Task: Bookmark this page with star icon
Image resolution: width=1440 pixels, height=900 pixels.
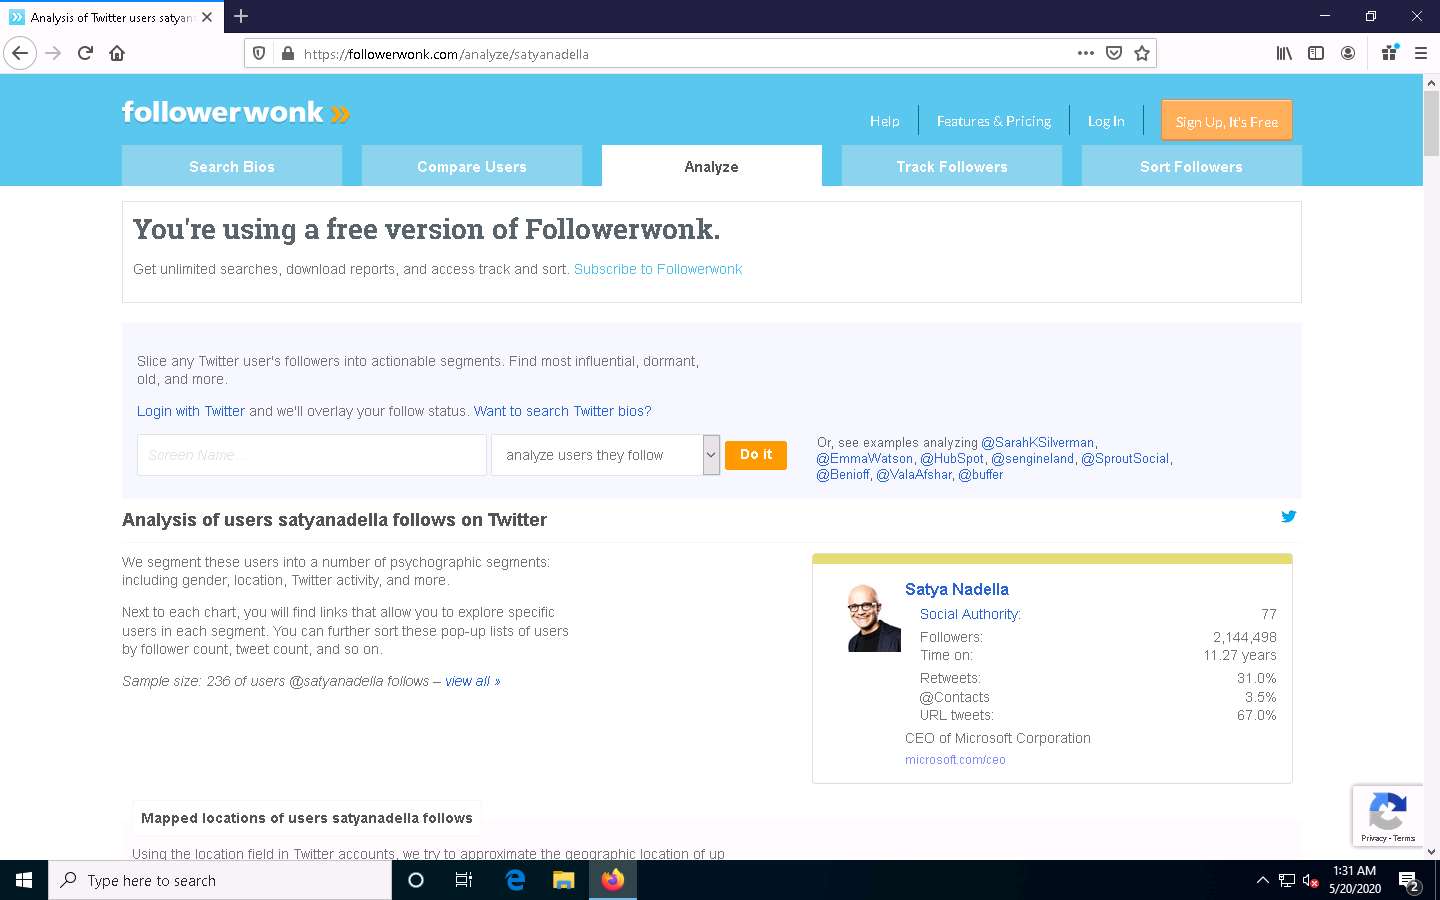Action: (1142, 53)
